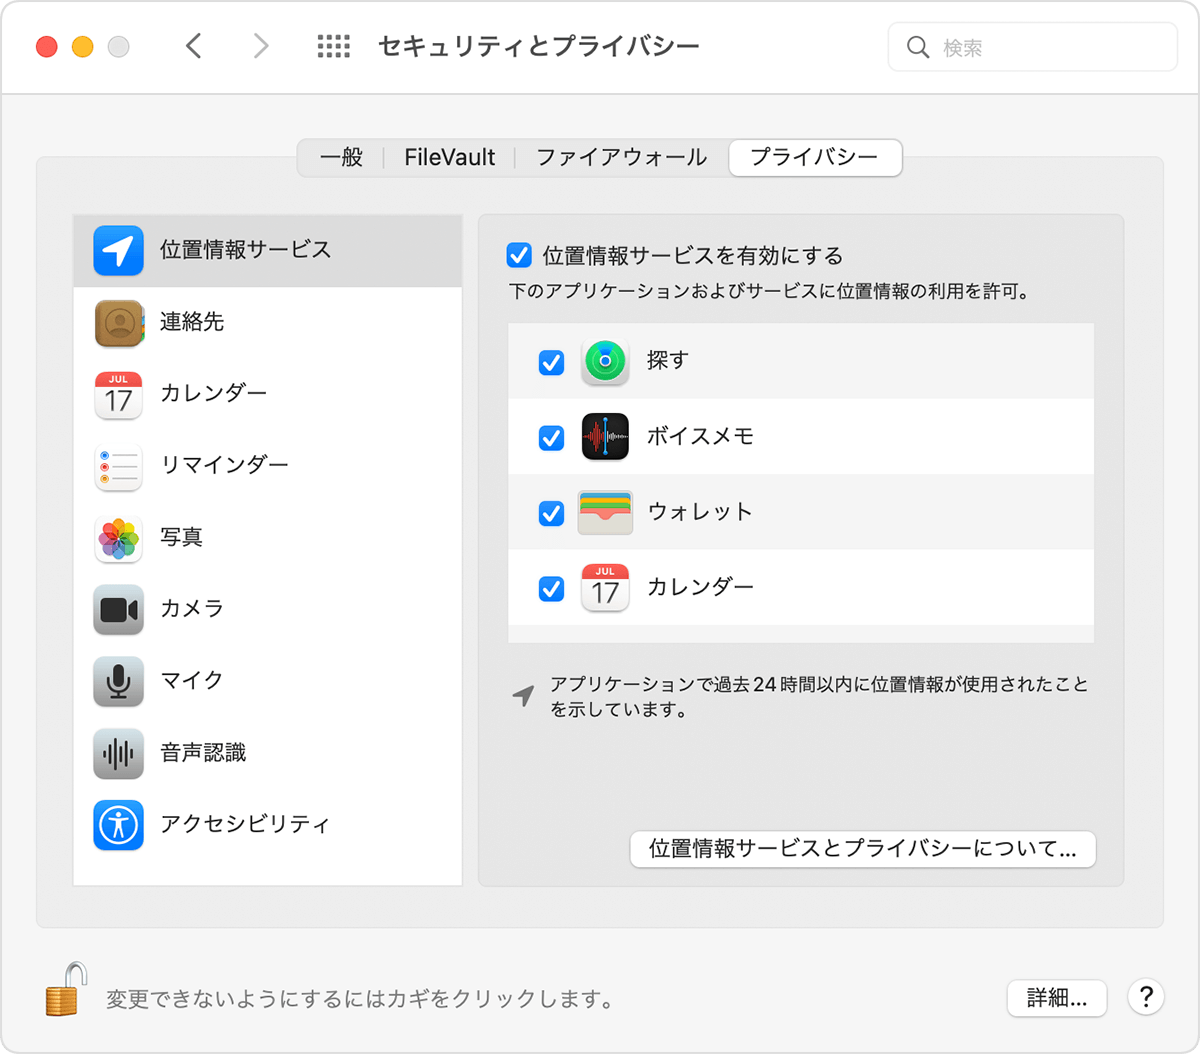Uncheck location access for ウォレット
The image size is (1200, 1054).
point(551,513)
